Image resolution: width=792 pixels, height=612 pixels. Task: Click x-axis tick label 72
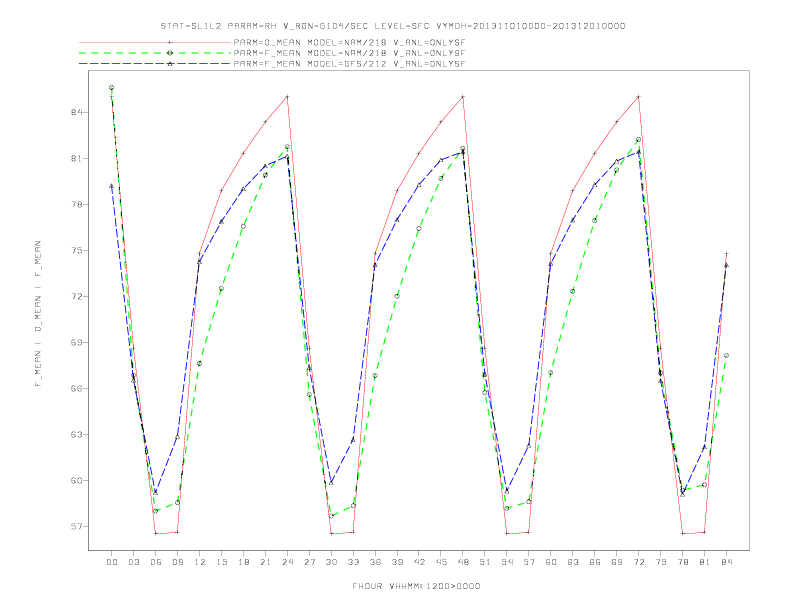coord(639,562)
